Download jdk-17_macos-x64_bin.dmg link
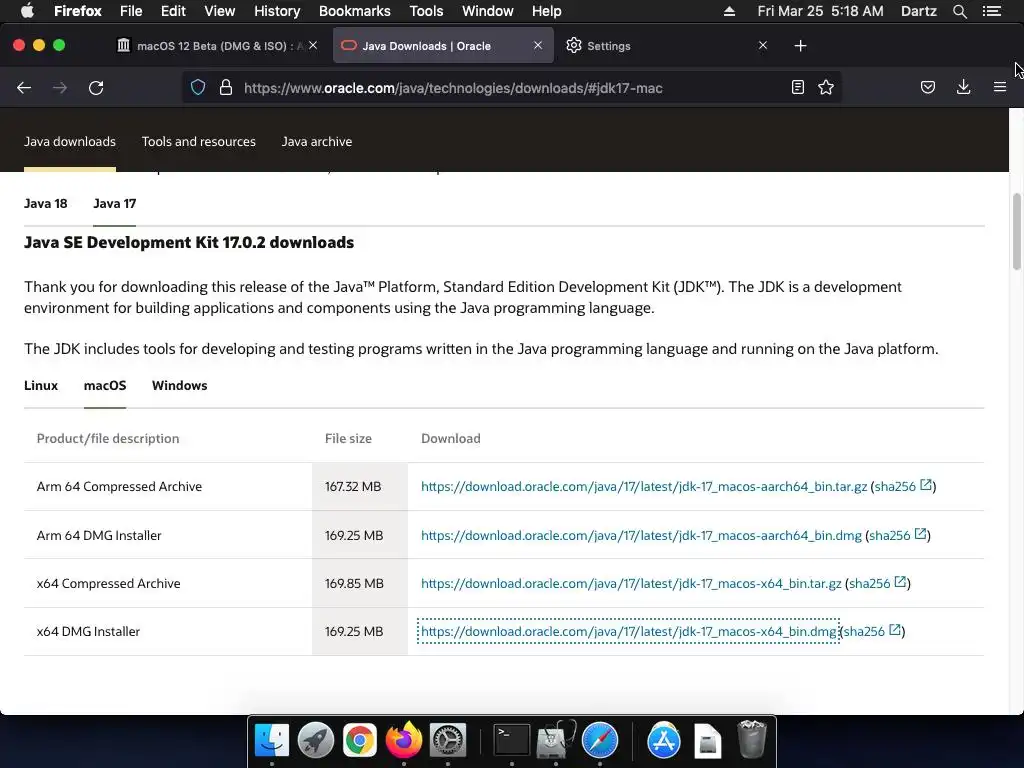Image resolution: width=1024 pixels, height=768 pixels. point(628,632)
